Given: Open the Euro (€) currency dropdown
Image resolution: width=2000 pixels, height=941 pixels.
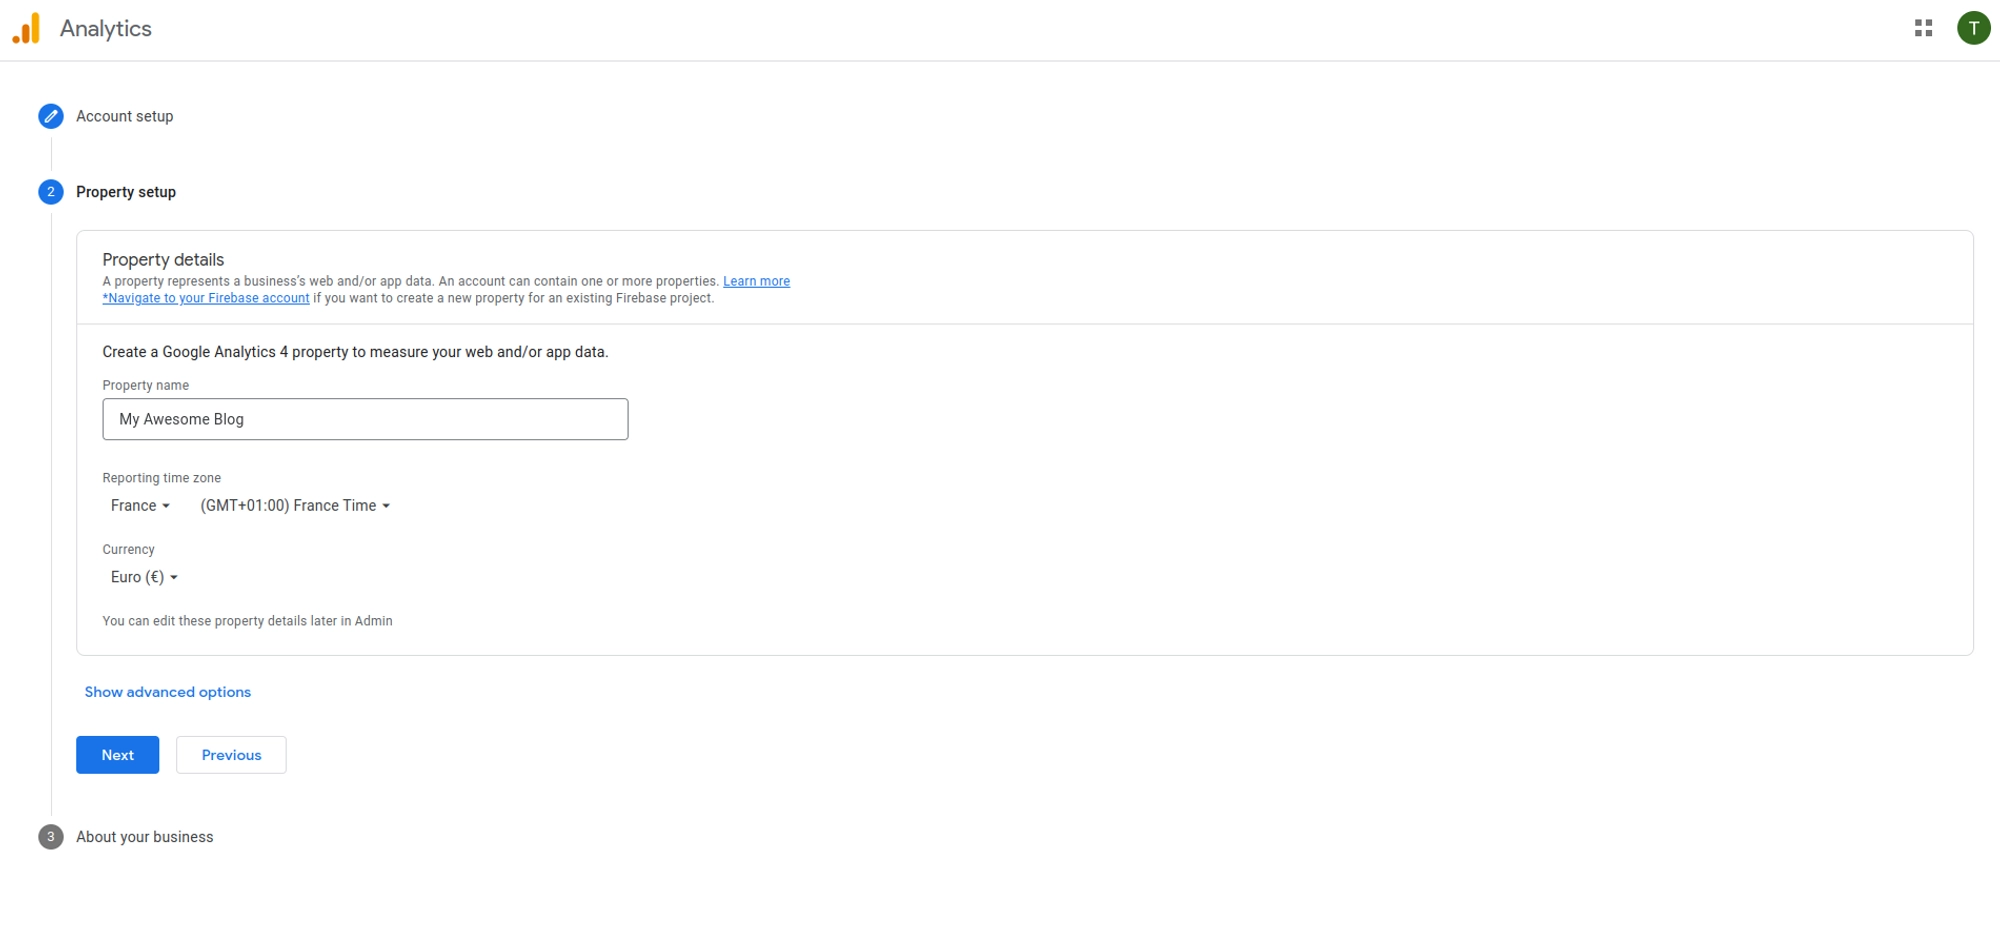Looking at the screenshot, I should pyautogui.click(x=144, y=577).
